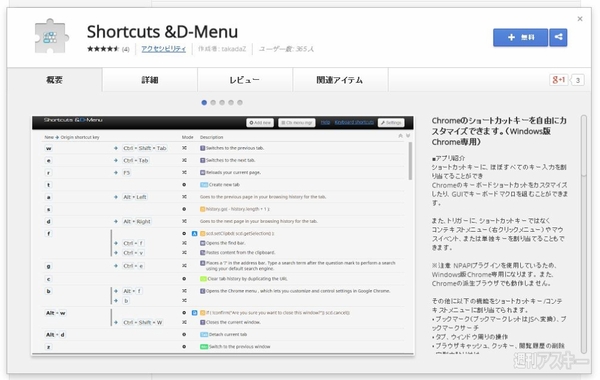Image resolution: width=600 pixels, height=380 pixels.
Task: Switch to the 詳細 tab
Action: [x=150, y=80]
